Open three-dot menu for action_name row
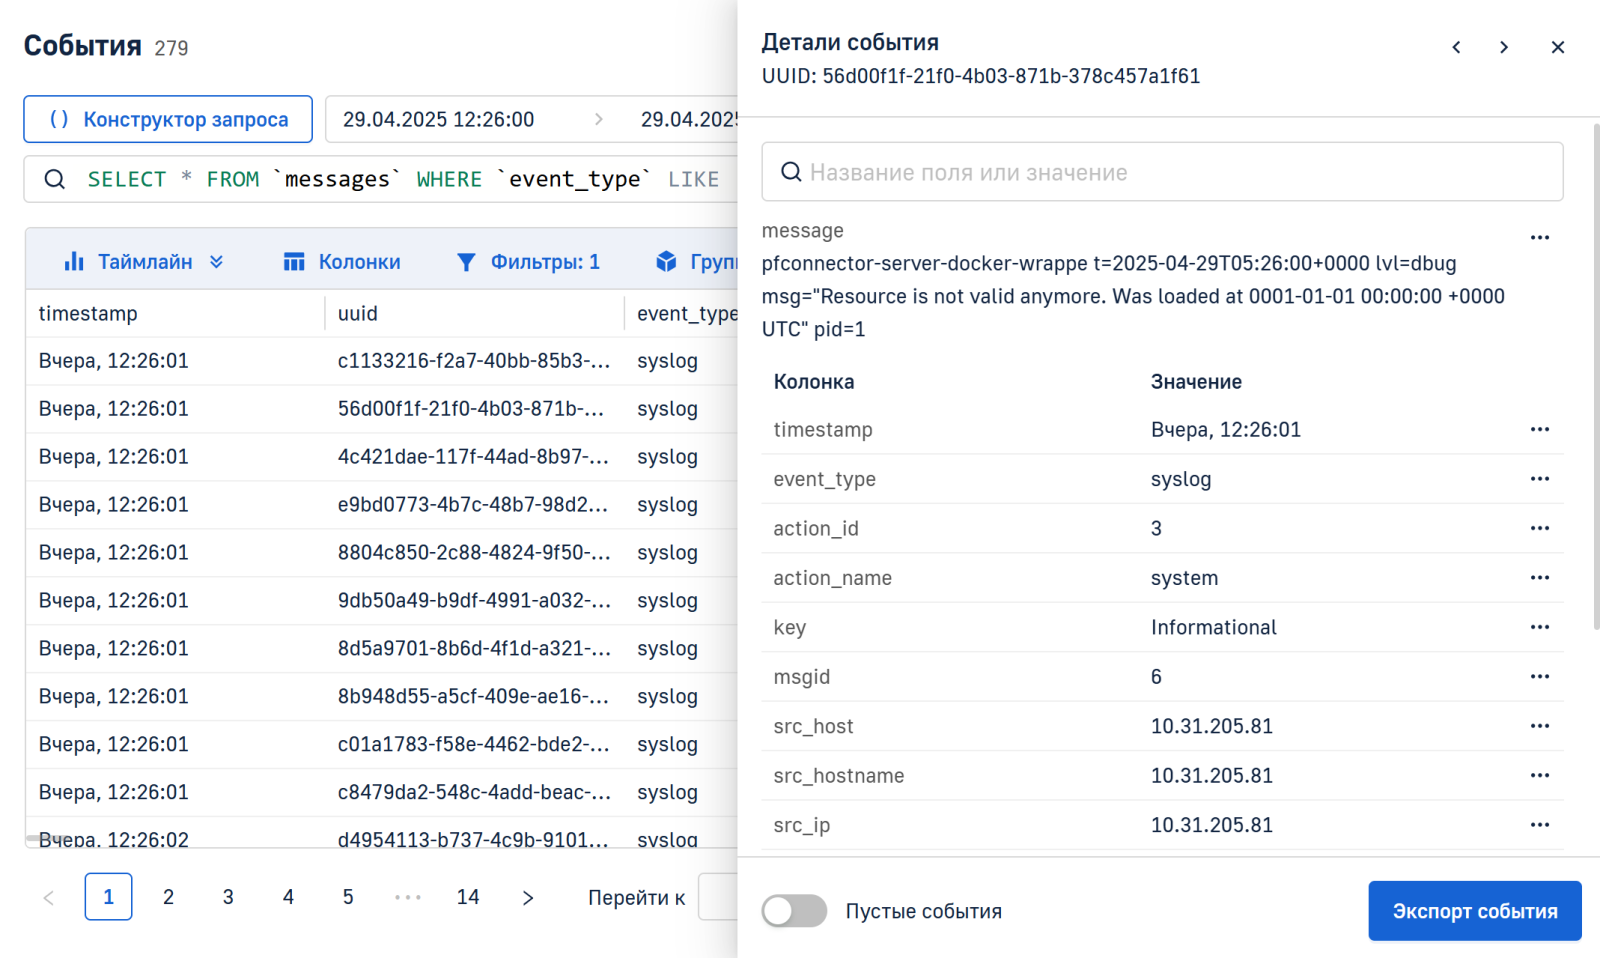Image resolution: width=1600 pixels, height=958 pixels. [x=1539, y=578]
